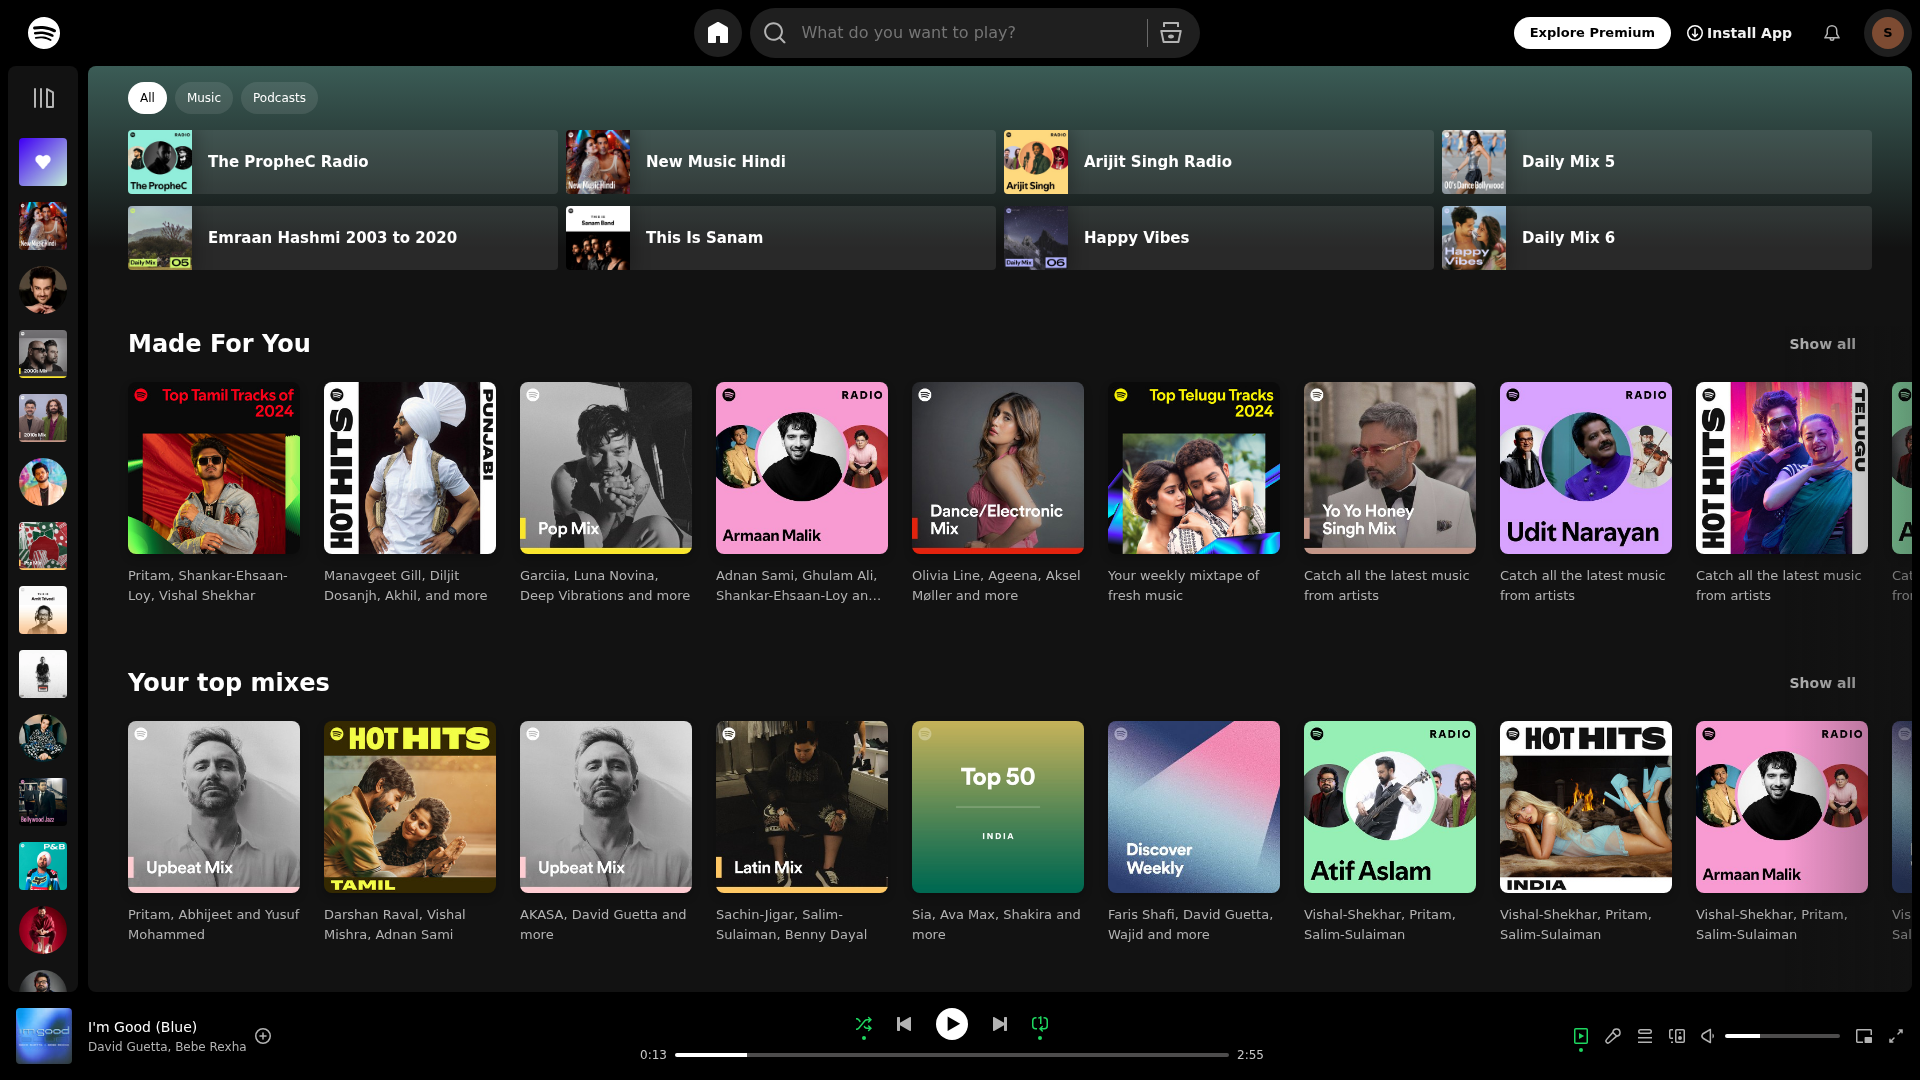Image resolution: width=1920 pixels, height=1080 pixels.
Task: Open the Browse icon in search bar
Action: pyautogui.click(x=1171, y=33)
